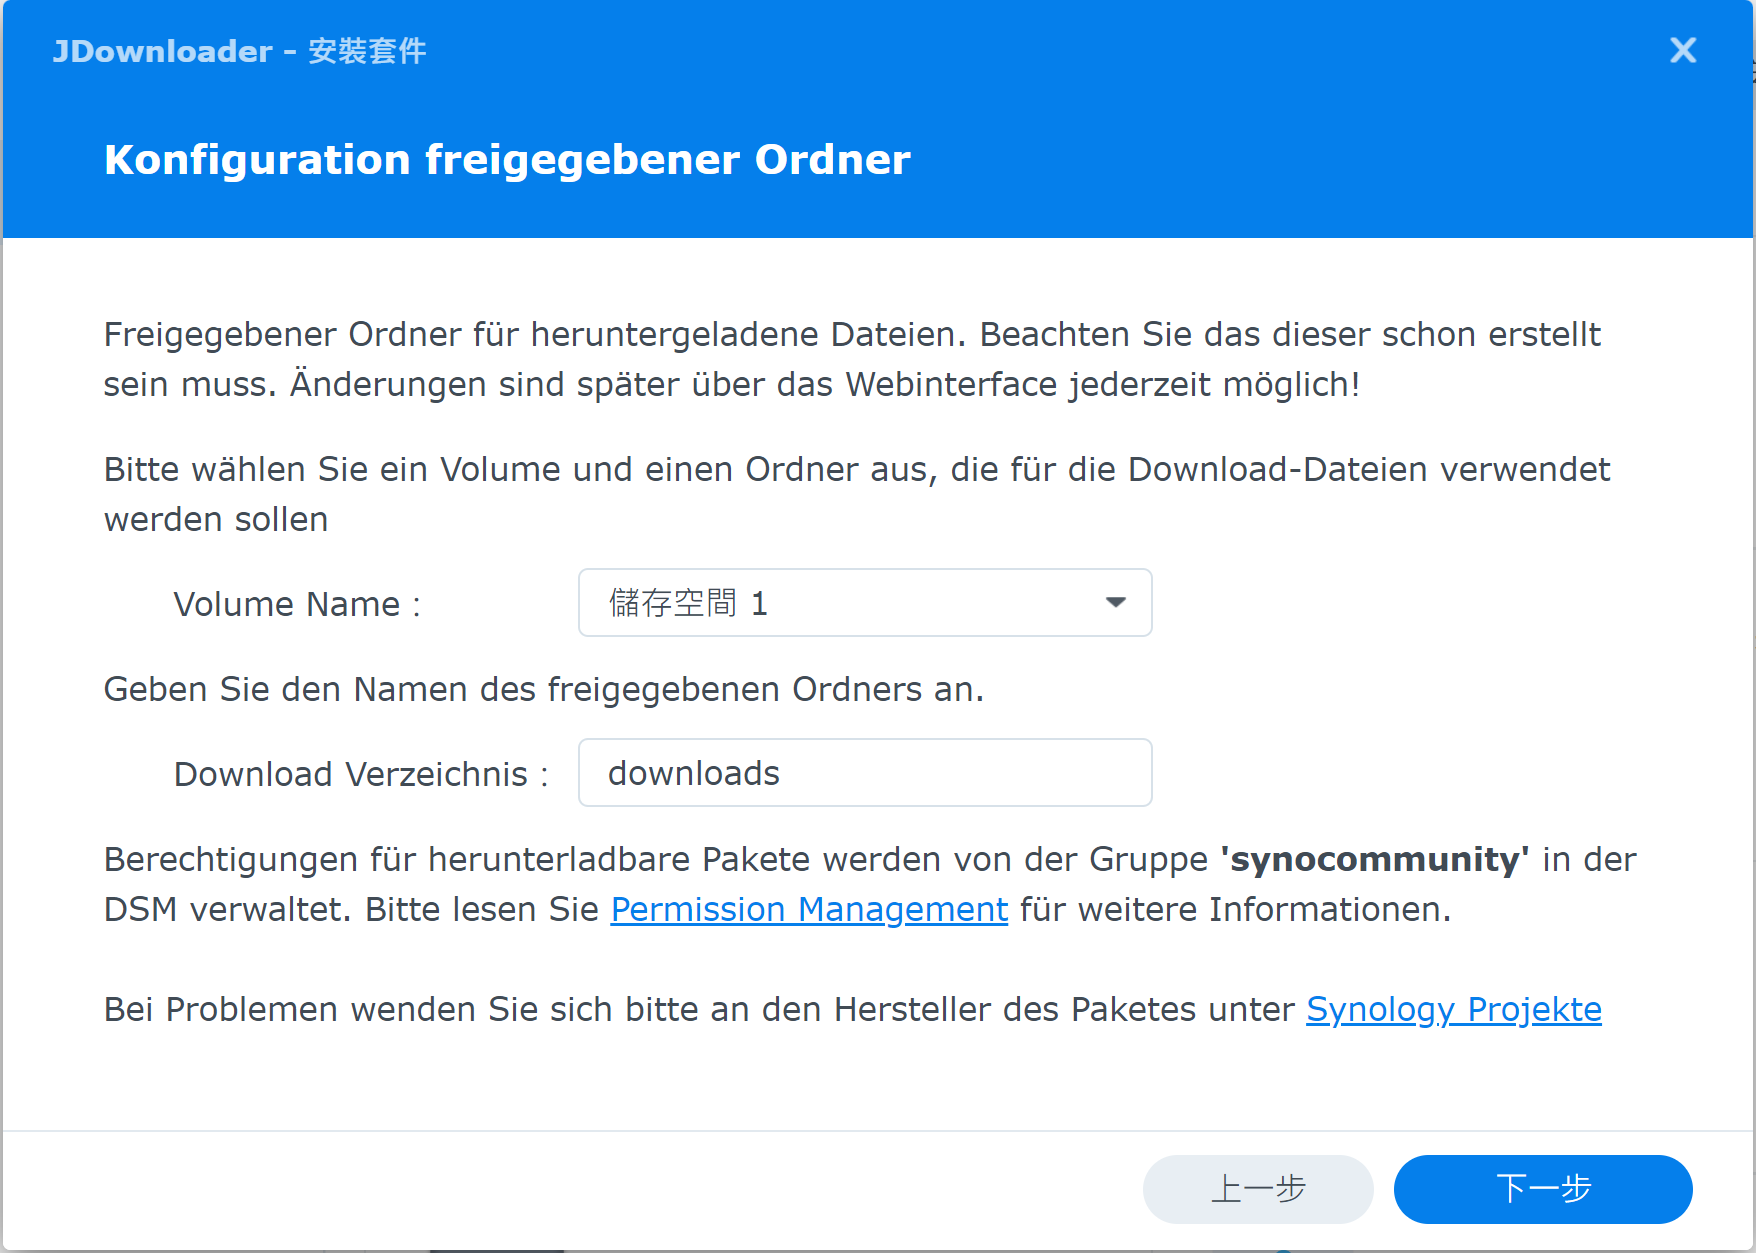Click the 'Änderungen sind später' line of text
1756x1253 pixels.
pyautogui.click(x=824, y=384)
